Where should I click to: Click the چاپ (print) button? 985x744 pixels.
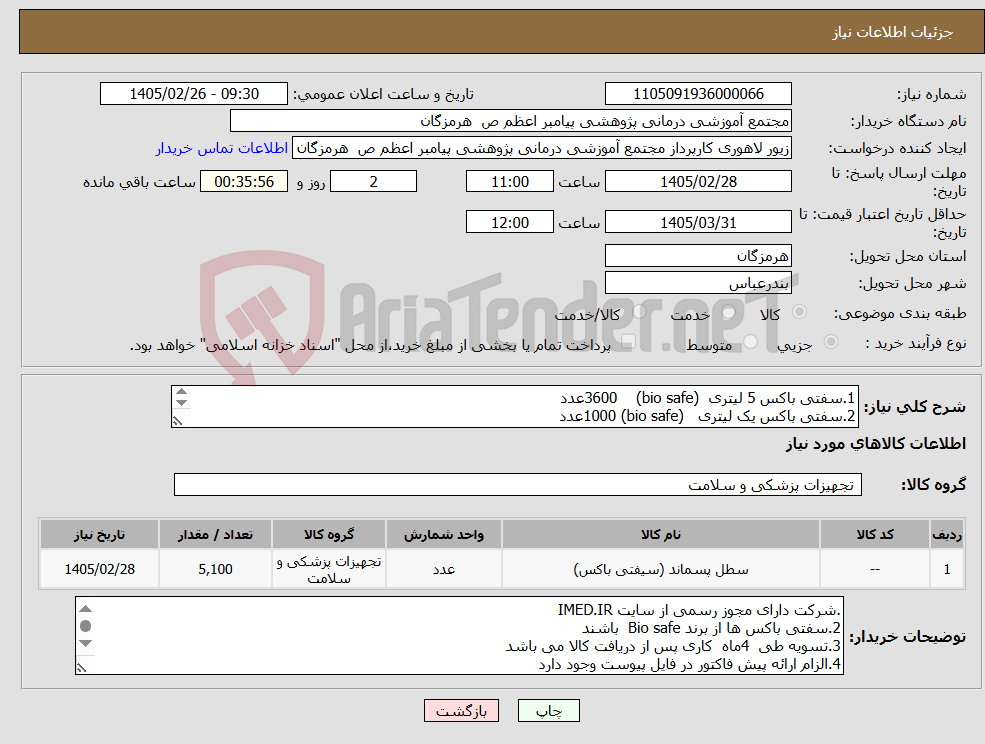click(548, 711)
